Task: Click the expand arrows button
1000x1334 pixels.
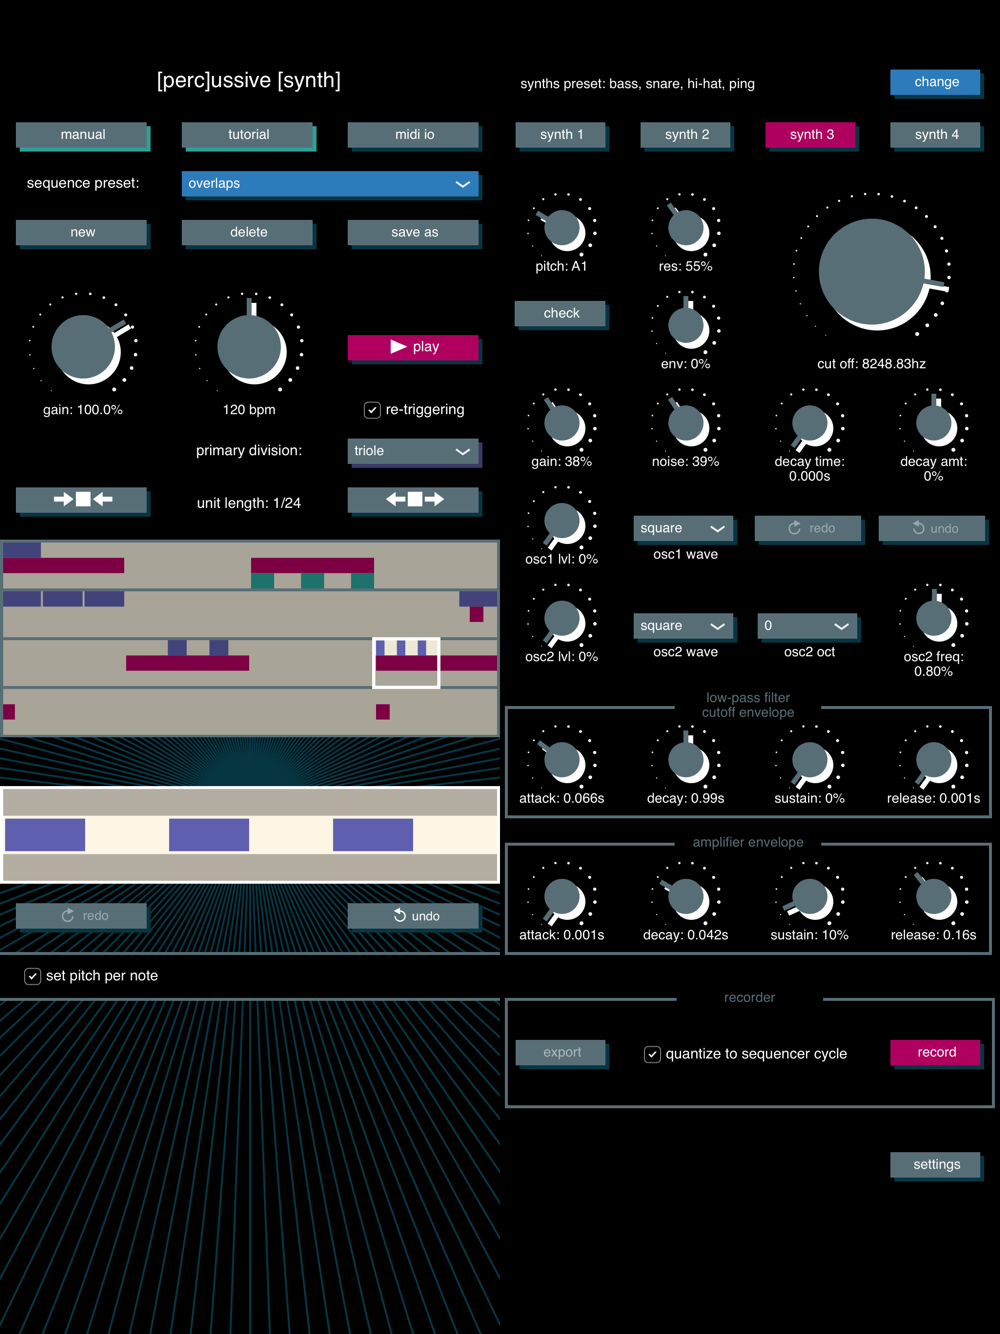Action: pyautogui.click(x=414, y=499)
